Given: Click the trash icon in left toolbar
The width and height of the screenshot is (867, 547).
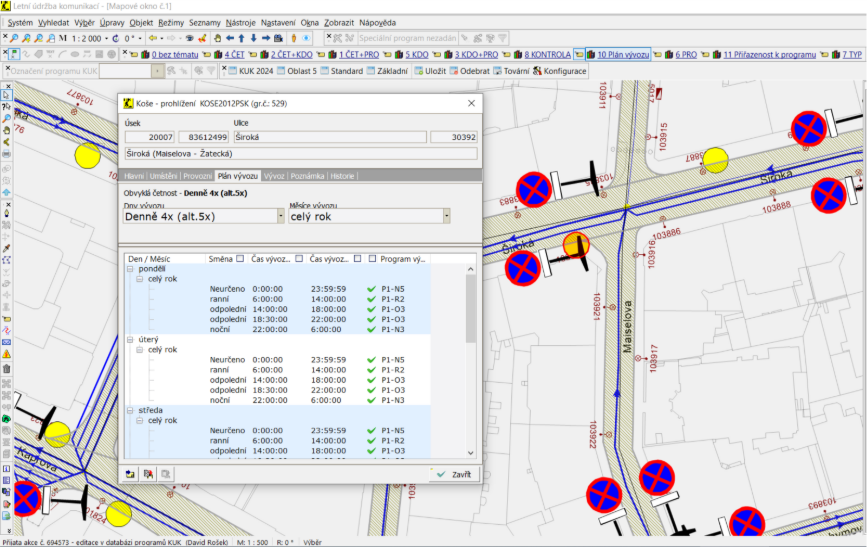Looking at the screenshot, I should (x=6, y=368).
